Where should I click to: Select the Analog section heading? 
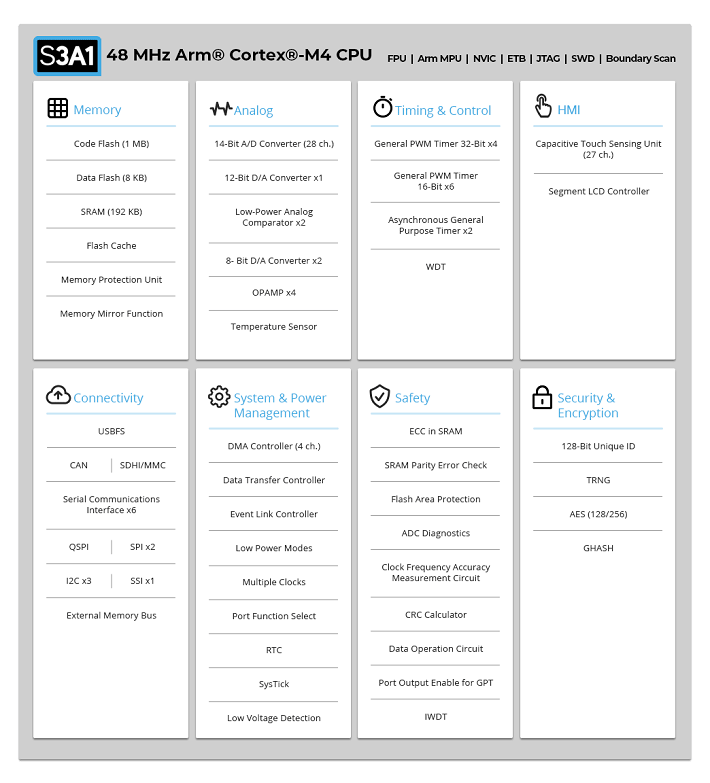(254, 110)
